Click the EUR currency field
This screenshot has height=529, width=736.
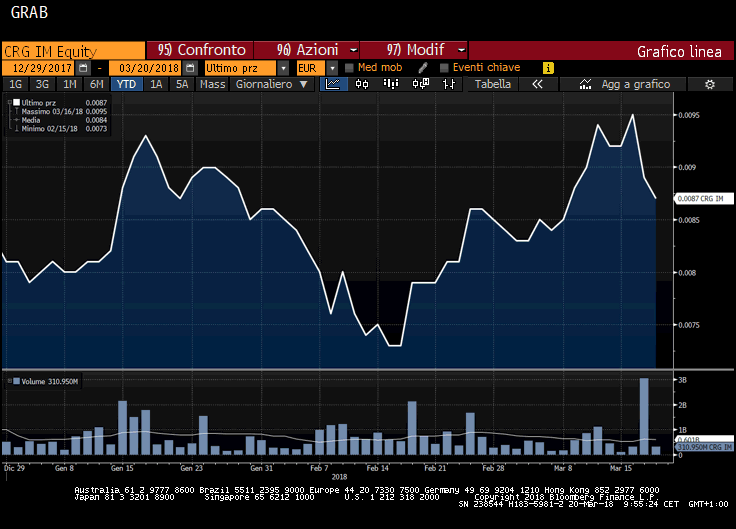(x=310, y=68)
